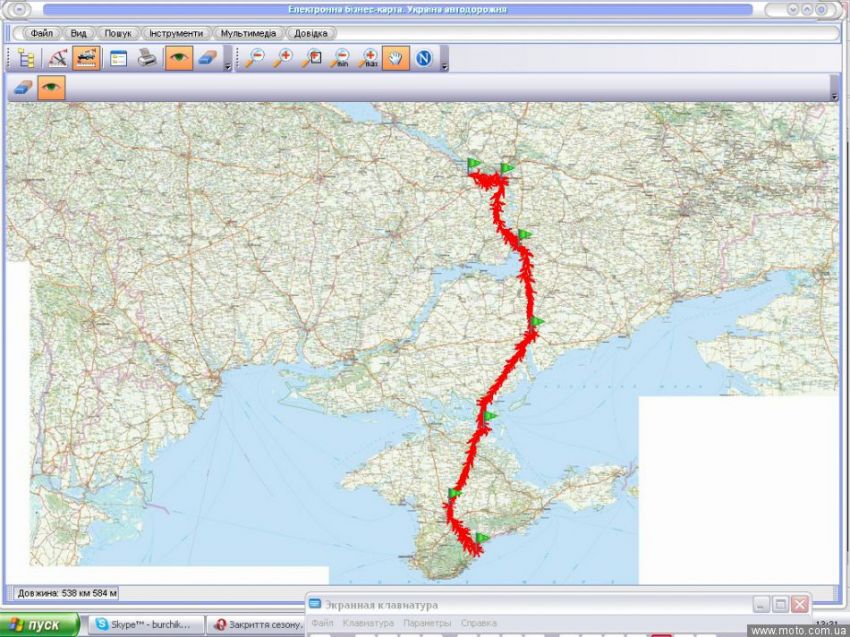The image size is (850, 637).
Task: Click the zoom to minimum magnifier
Action: pyautogui.click(x=339, y=58)
